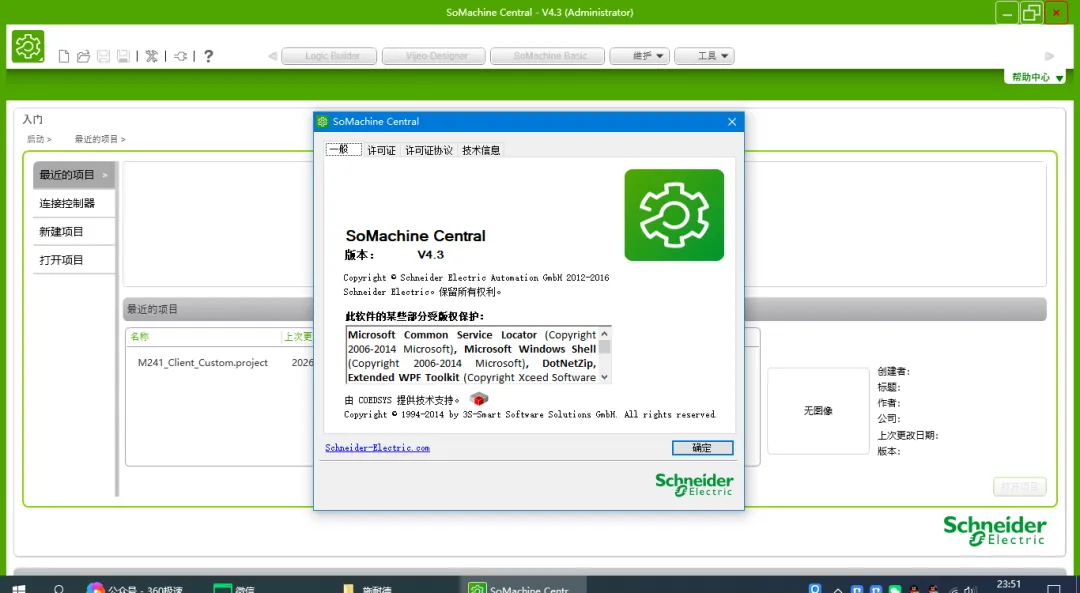
Task: Click the left scroll arrow before Logic Builder
Action: tap(273, 56)
